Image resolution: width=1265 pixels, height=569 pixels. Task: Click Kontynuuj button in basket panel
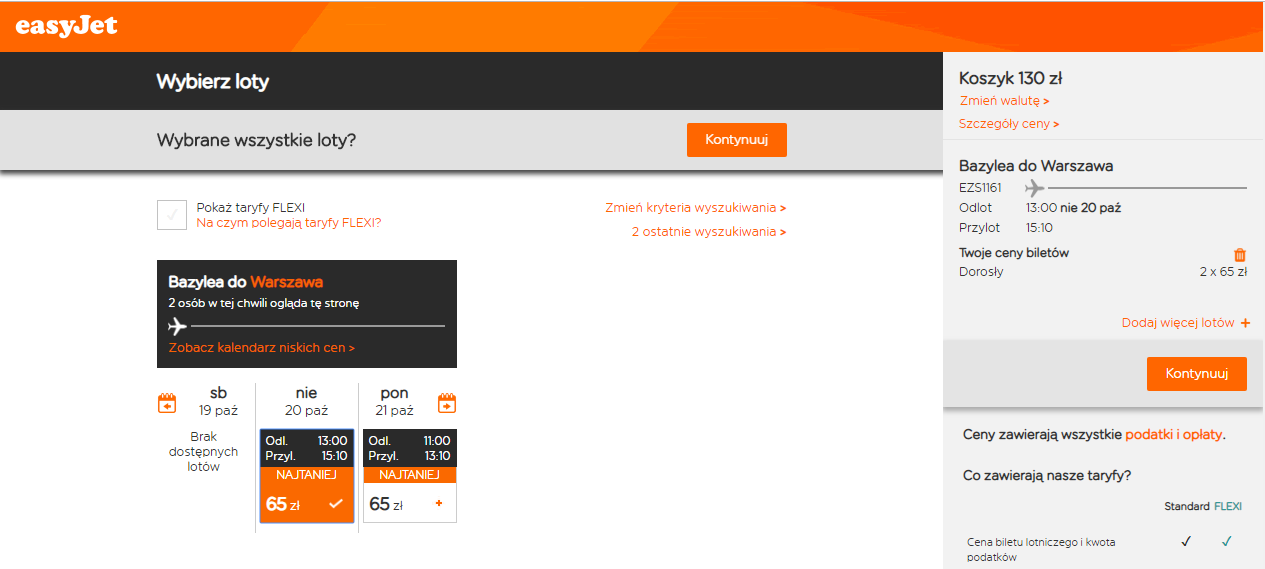click(1197, 374)
